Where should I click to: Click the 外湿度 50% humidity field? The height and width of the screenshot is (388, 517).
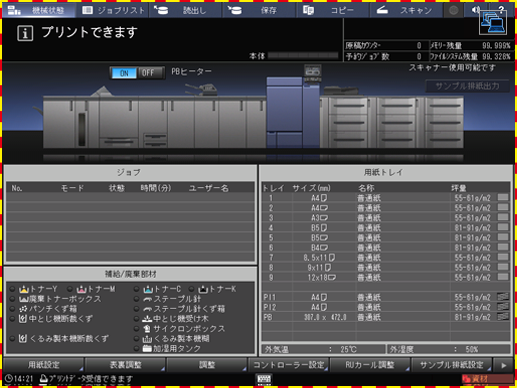coord(448,349)
